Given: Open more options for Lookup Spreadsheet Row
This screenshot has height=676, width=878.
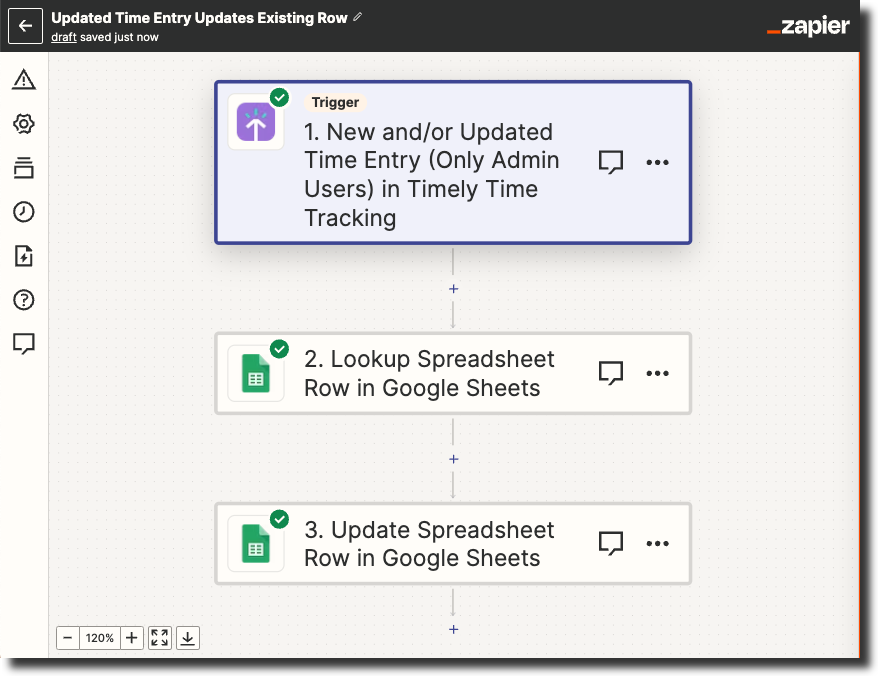Looking at the screenshot, I should 657,373.
